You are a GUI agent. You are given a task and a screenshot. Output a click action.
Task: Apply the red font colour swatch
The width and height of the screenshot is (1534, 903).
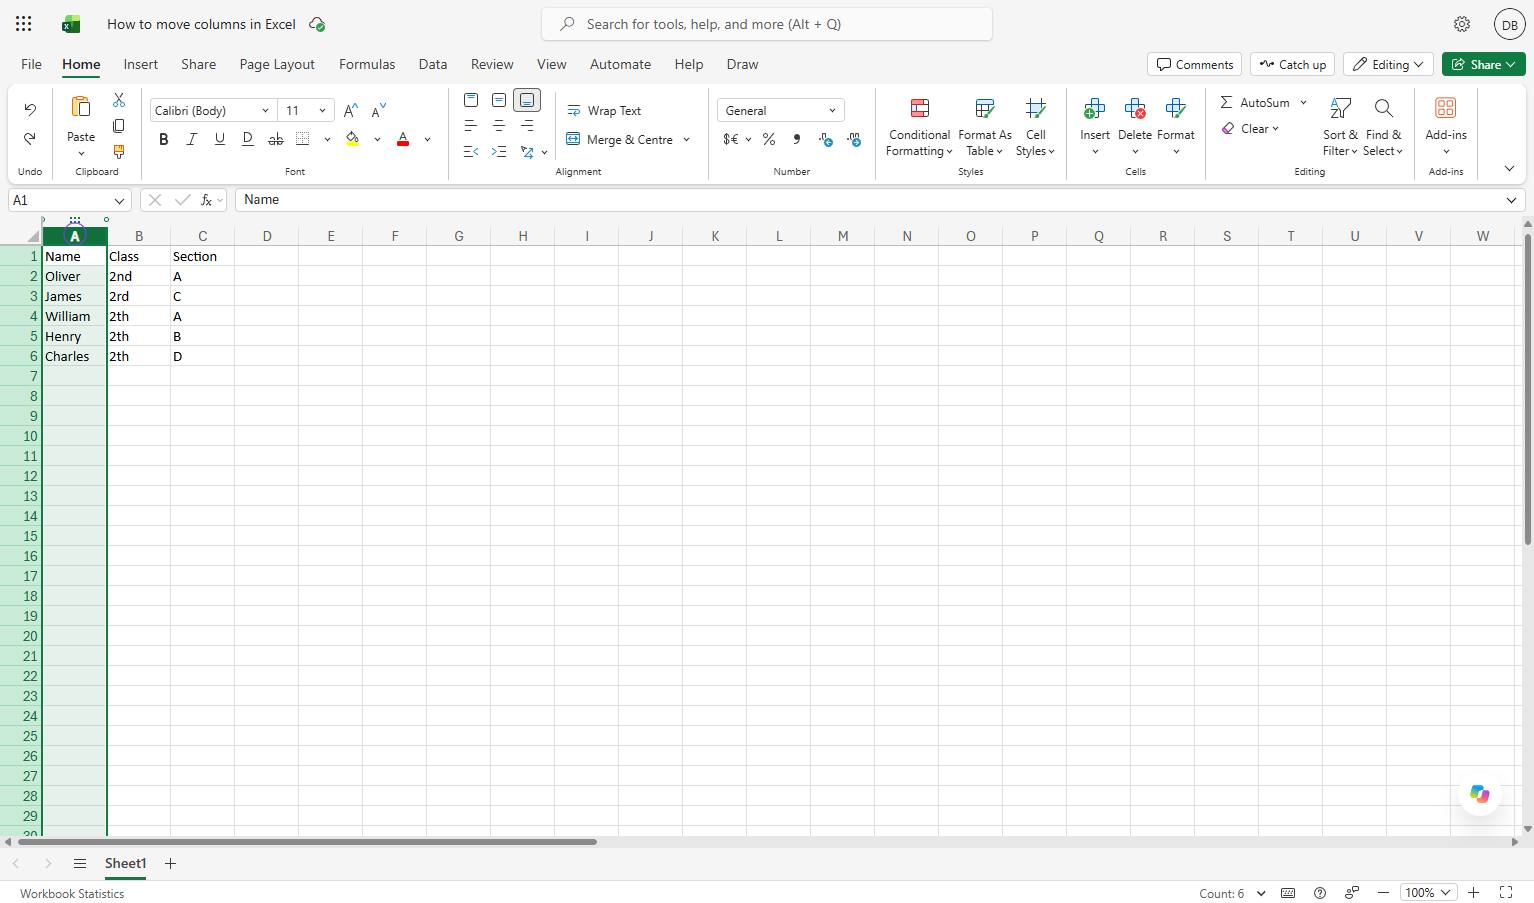403,140
